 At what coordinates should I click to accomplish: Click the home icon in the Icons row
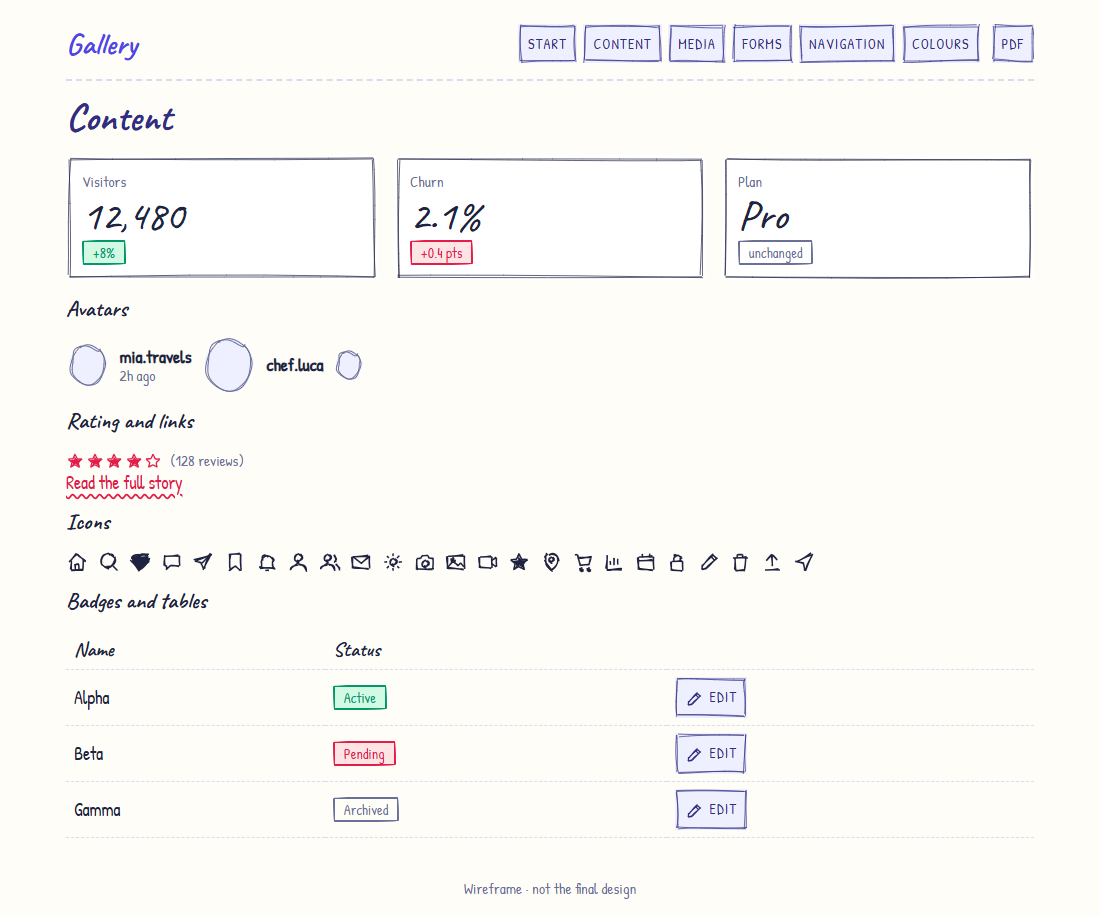pyautogui.click(x=77, y=562)
